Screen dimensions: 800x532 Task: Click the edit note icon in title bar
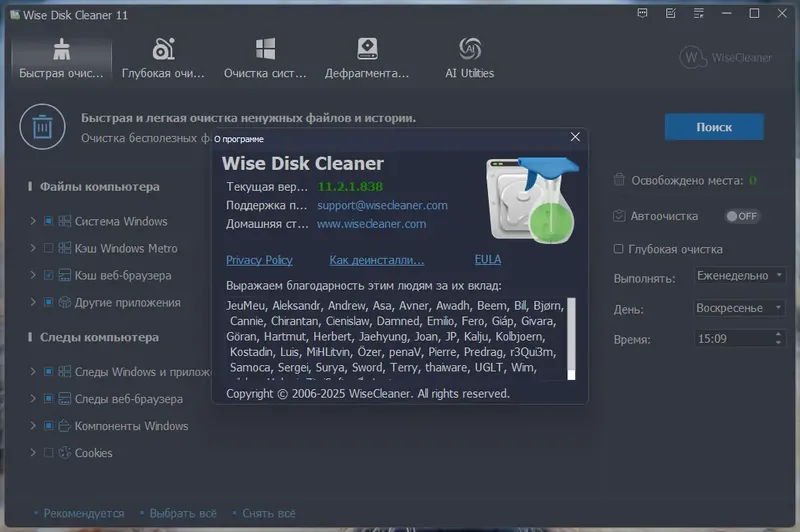tap(670, 13)
